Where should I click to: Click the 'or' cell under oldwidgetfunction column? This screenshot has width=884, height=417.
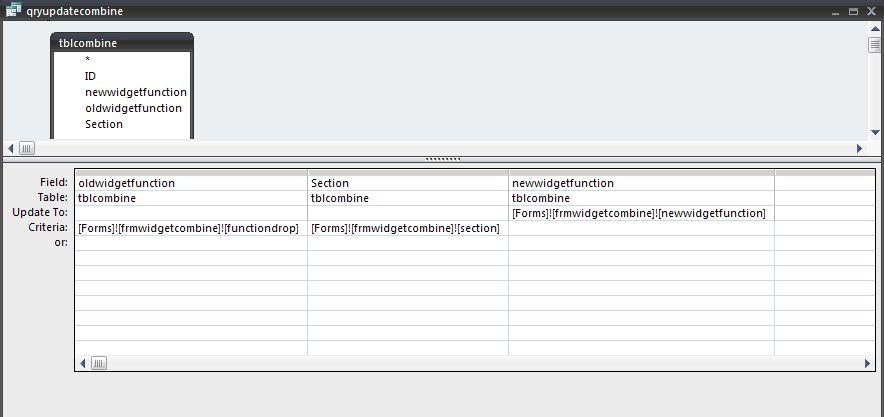(191, 243)
